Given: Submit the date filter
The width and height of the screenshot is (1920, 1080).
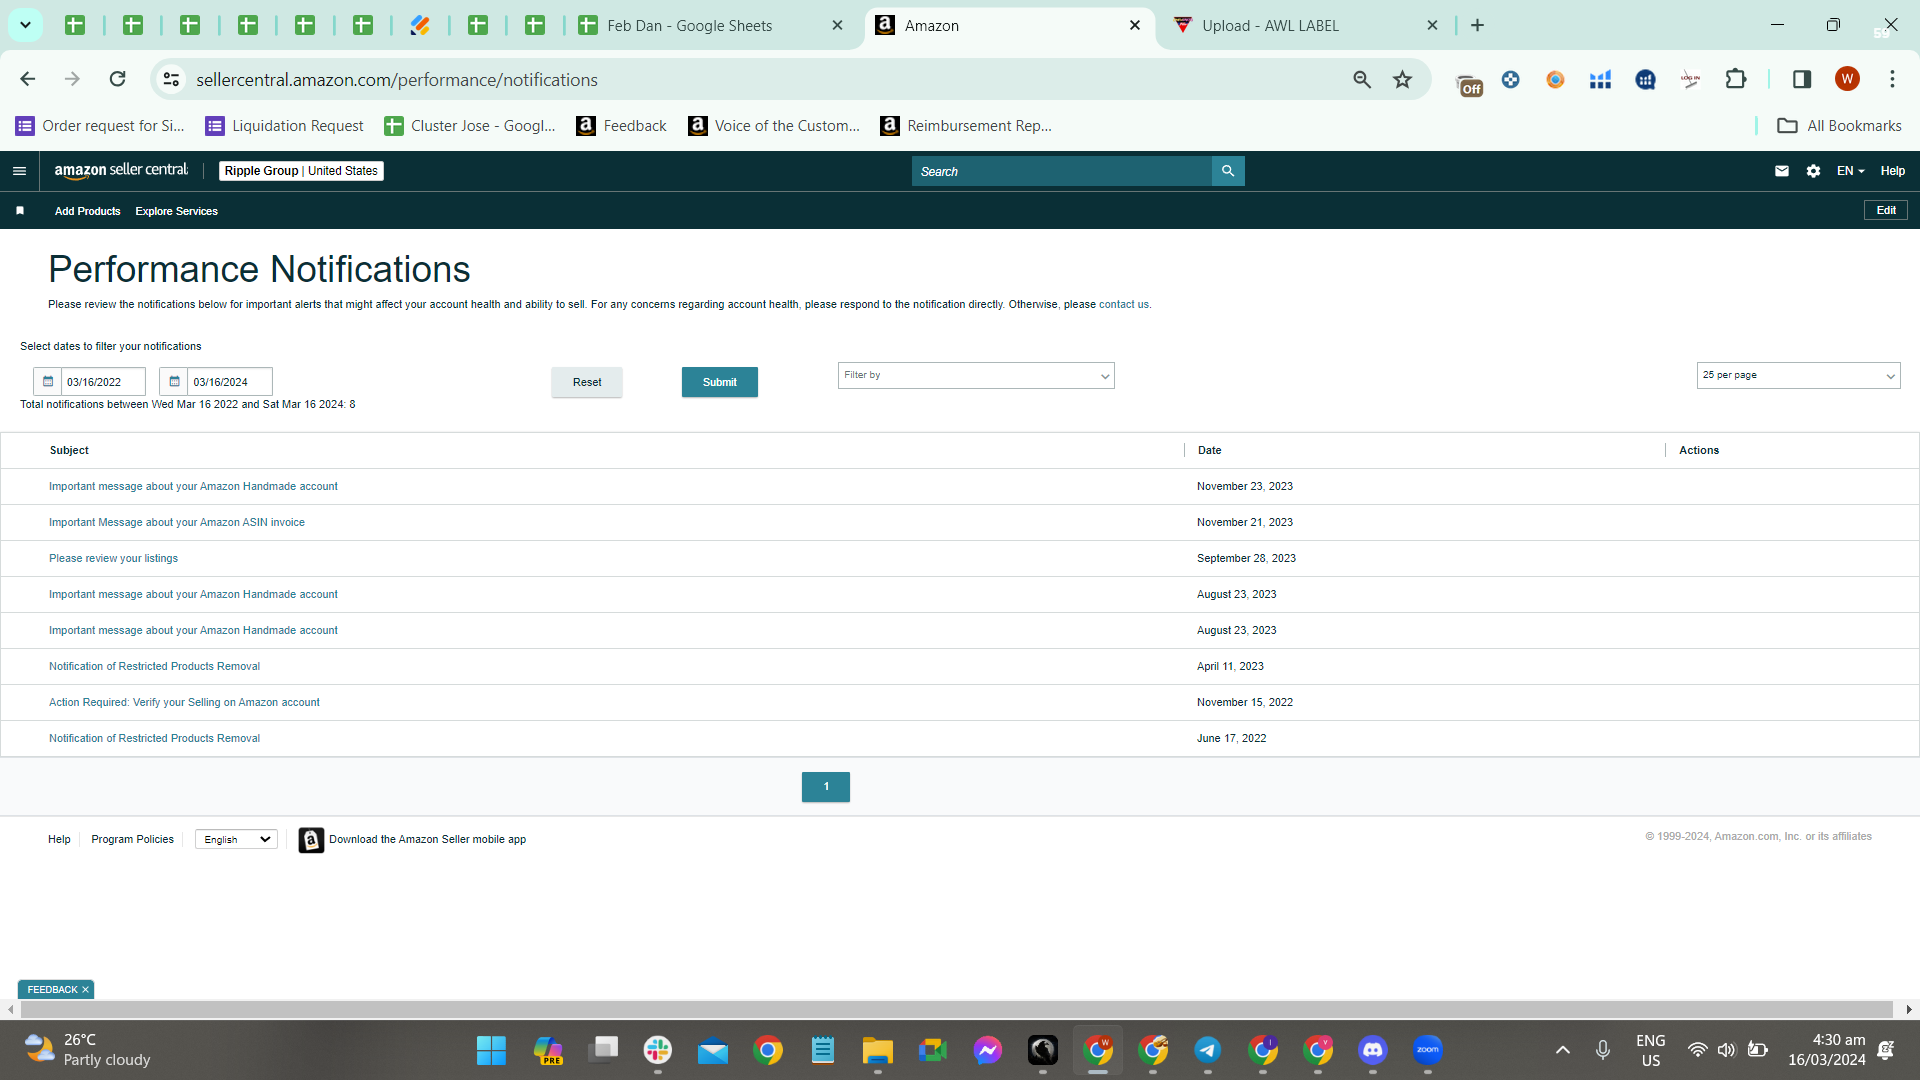Looking at the screenshot, I should click(x=720, y=382).
